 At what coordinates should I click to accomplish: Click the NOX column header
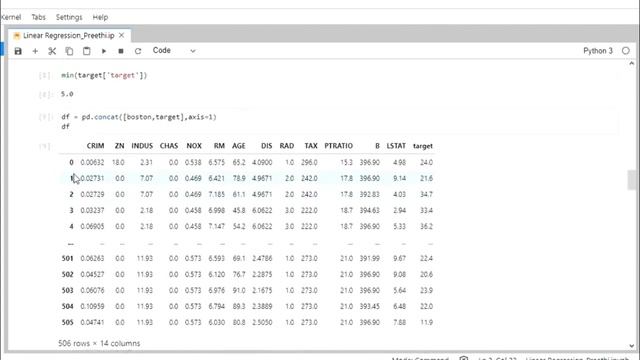click(194, 146)
